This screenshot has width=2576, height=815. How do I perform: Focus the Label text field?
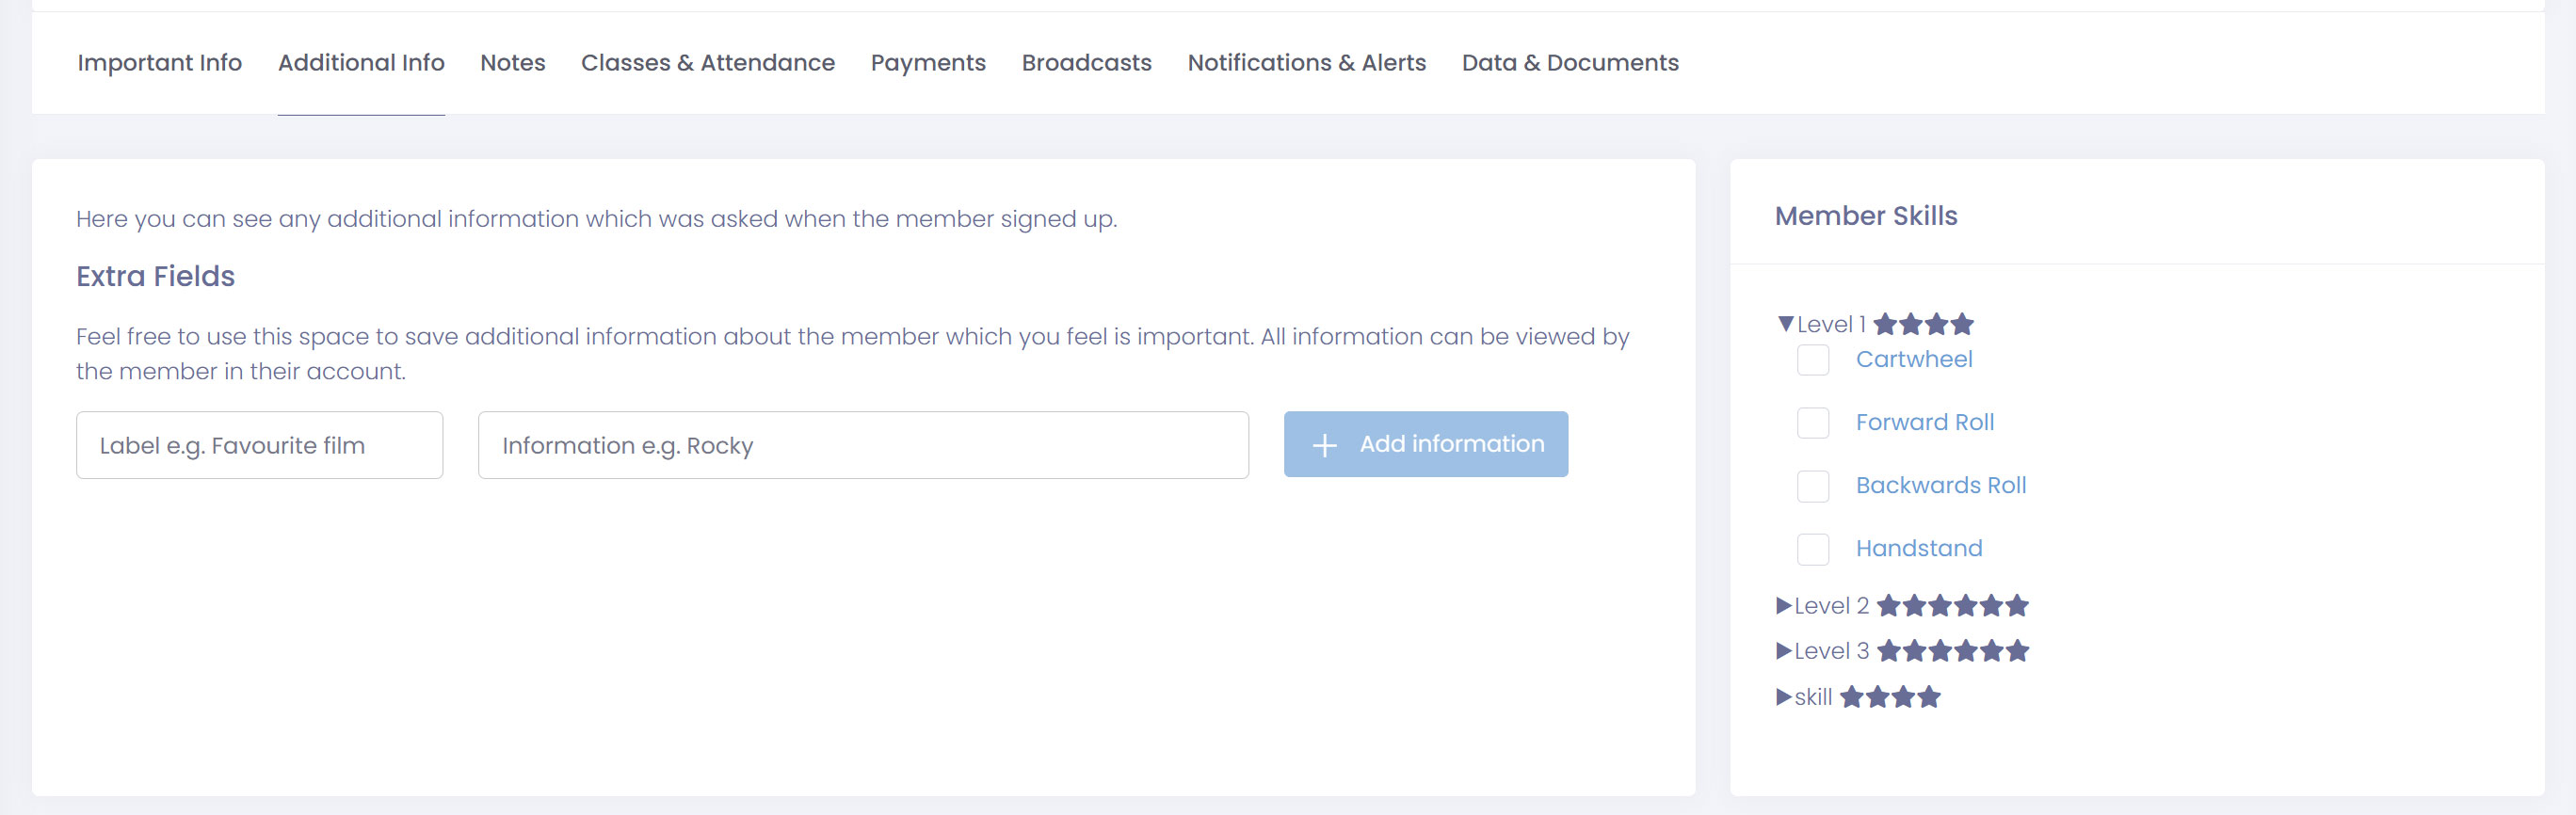(x=259, y=445)
